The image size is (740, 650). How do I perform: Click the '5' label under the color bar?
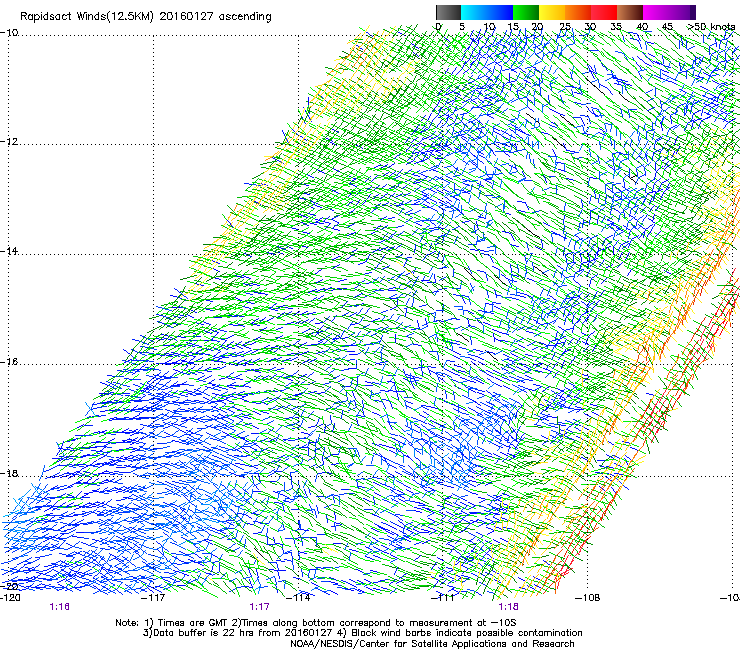tap(462, 27)
